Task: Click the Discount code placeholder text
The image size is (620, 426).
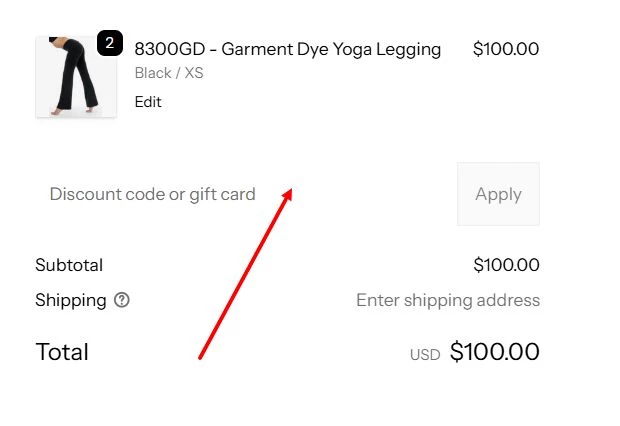Action: 153,194
